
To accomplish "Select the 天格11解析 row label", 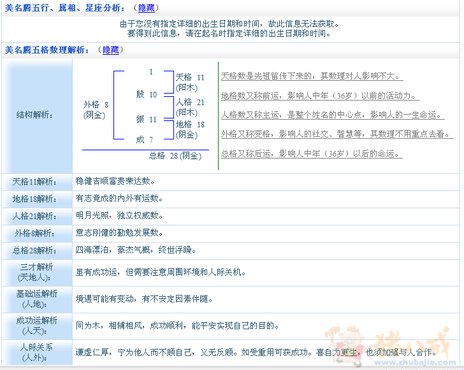I will click(x=34, y=182).
